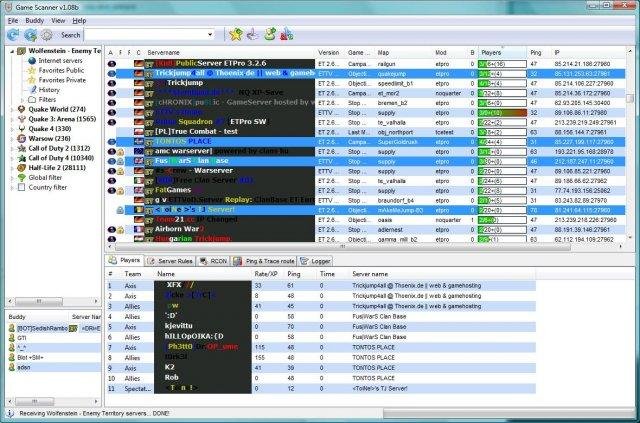Expand the Quake World (274) node

click(12, 109)
